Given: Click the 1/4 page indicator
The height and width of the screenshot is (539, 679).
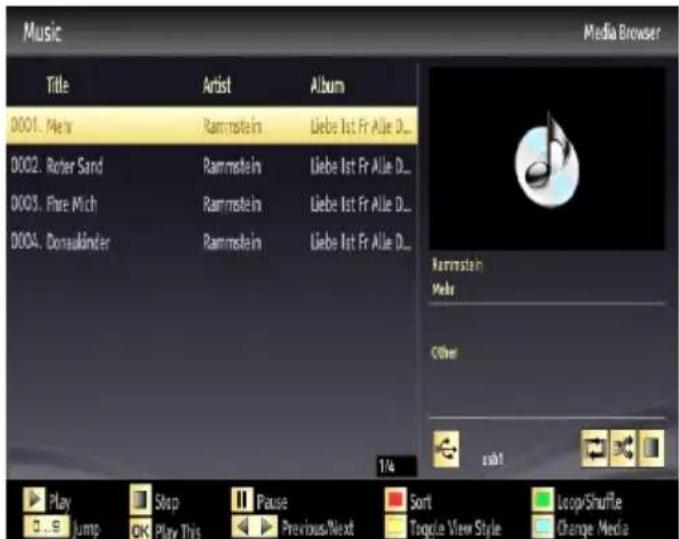Looking at the screenshot, I should [x=396, y=466].
